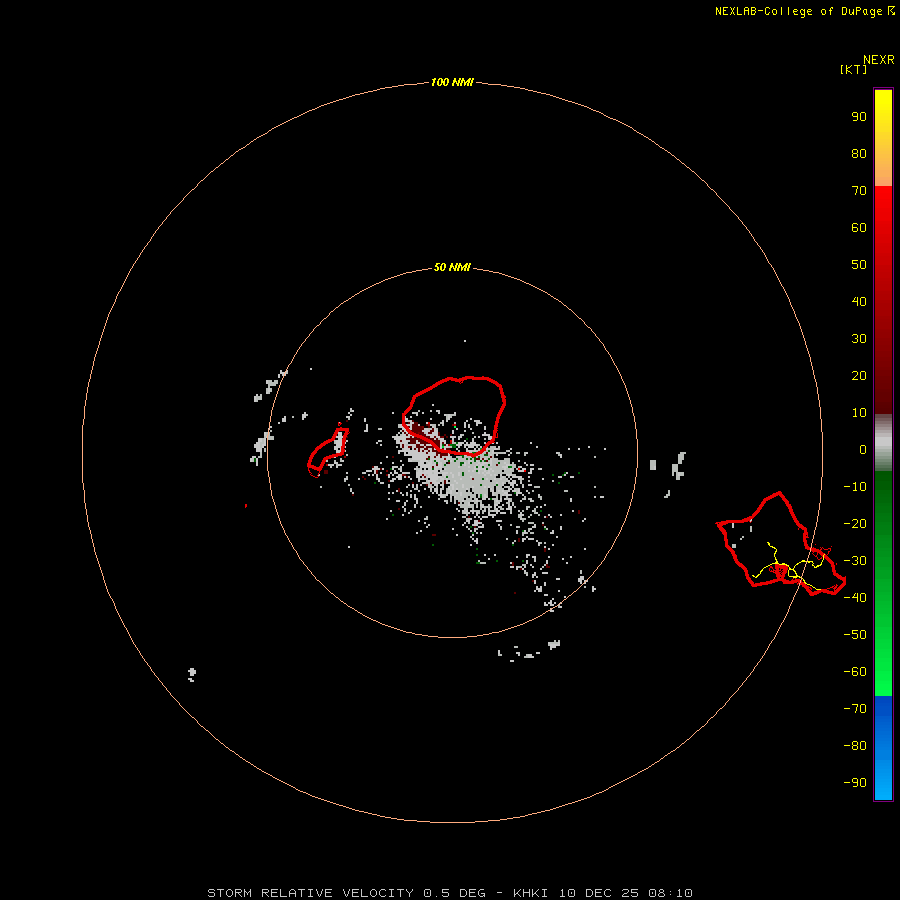Click the 10 value on the velocity scale
The width and height of the screenshot is (900, 900).
coord(859,413)
